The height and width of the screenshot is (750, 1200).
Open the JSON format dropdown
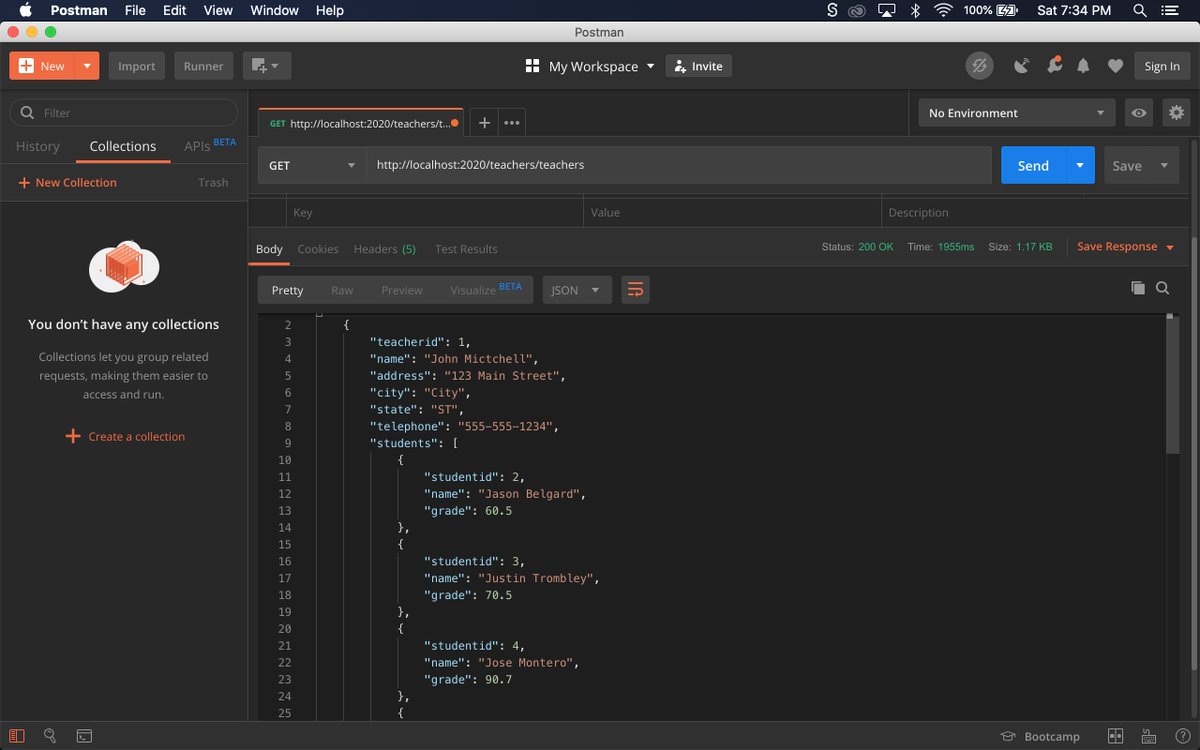[577, 290]
